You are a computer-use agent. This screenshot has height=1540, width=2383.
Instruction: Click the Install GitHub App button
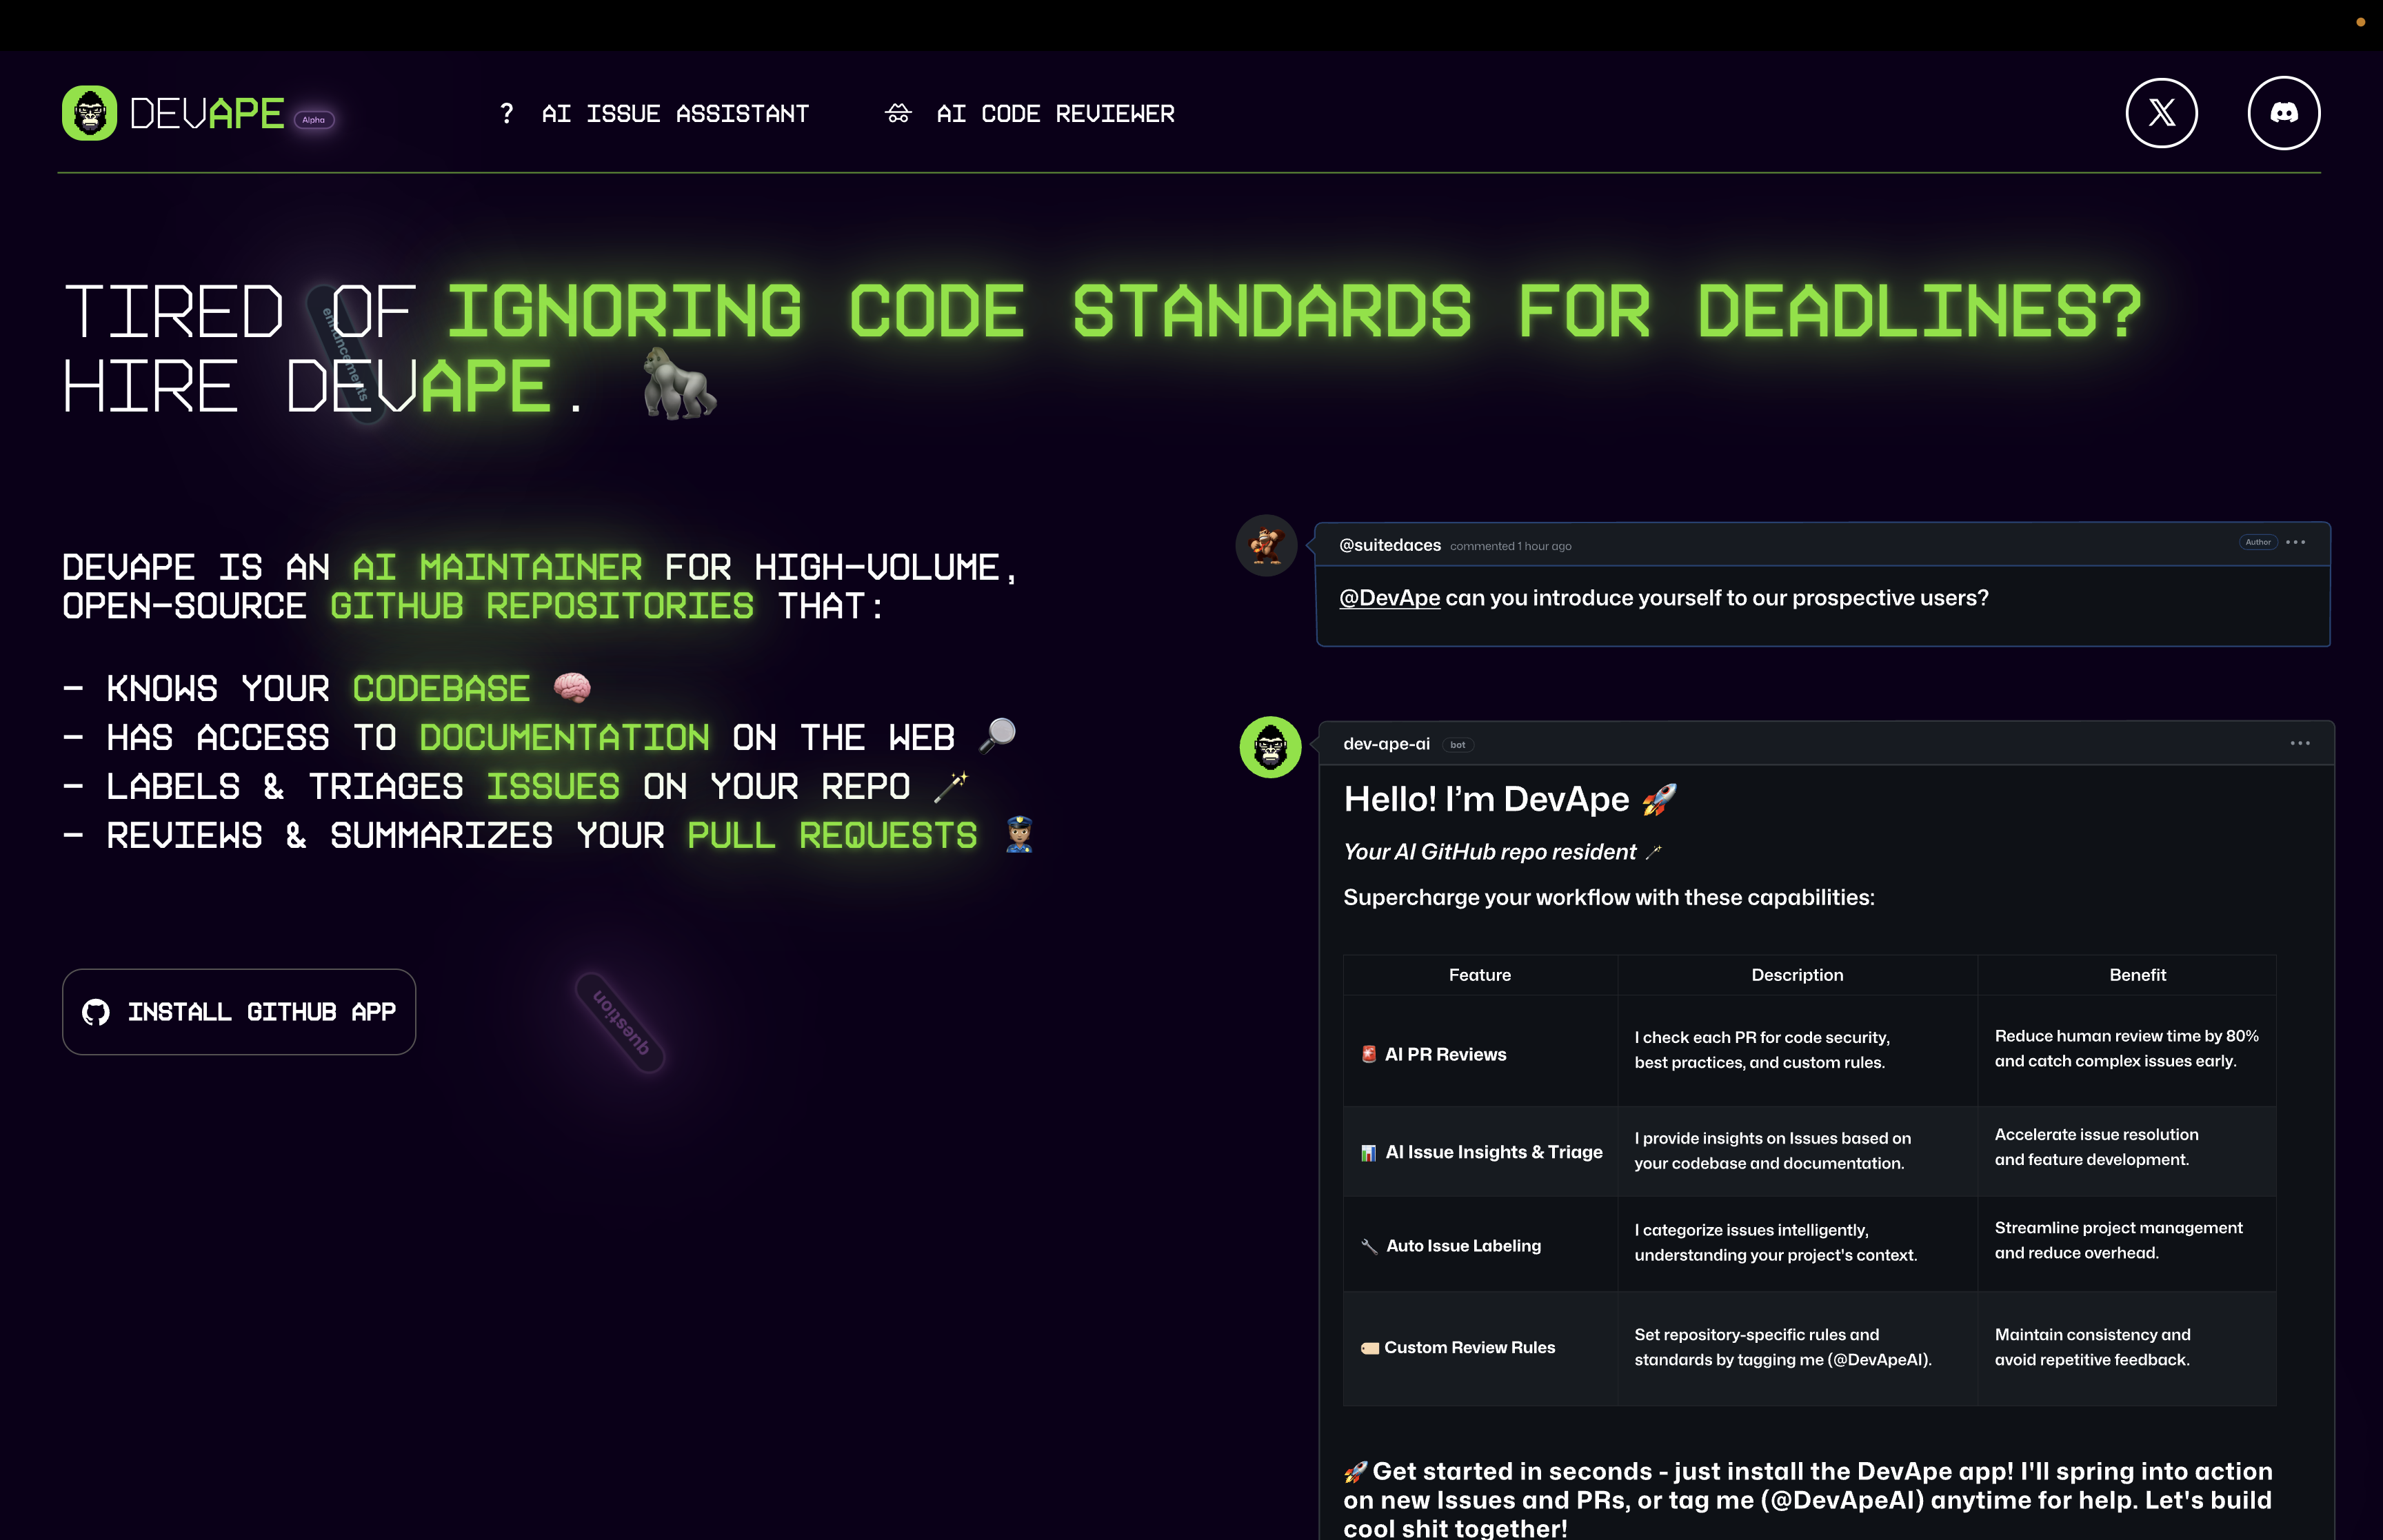click(239, 1012)
